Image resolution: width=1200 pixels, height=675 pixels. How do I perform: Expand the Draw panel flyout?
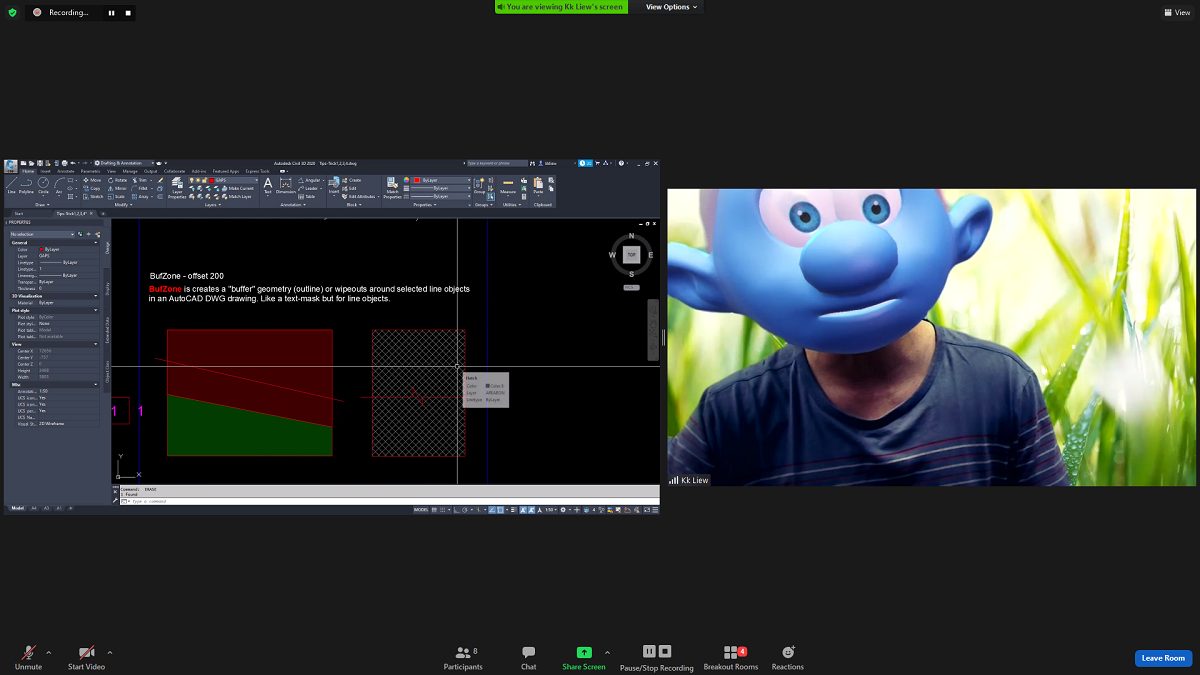tap(42, 205)
